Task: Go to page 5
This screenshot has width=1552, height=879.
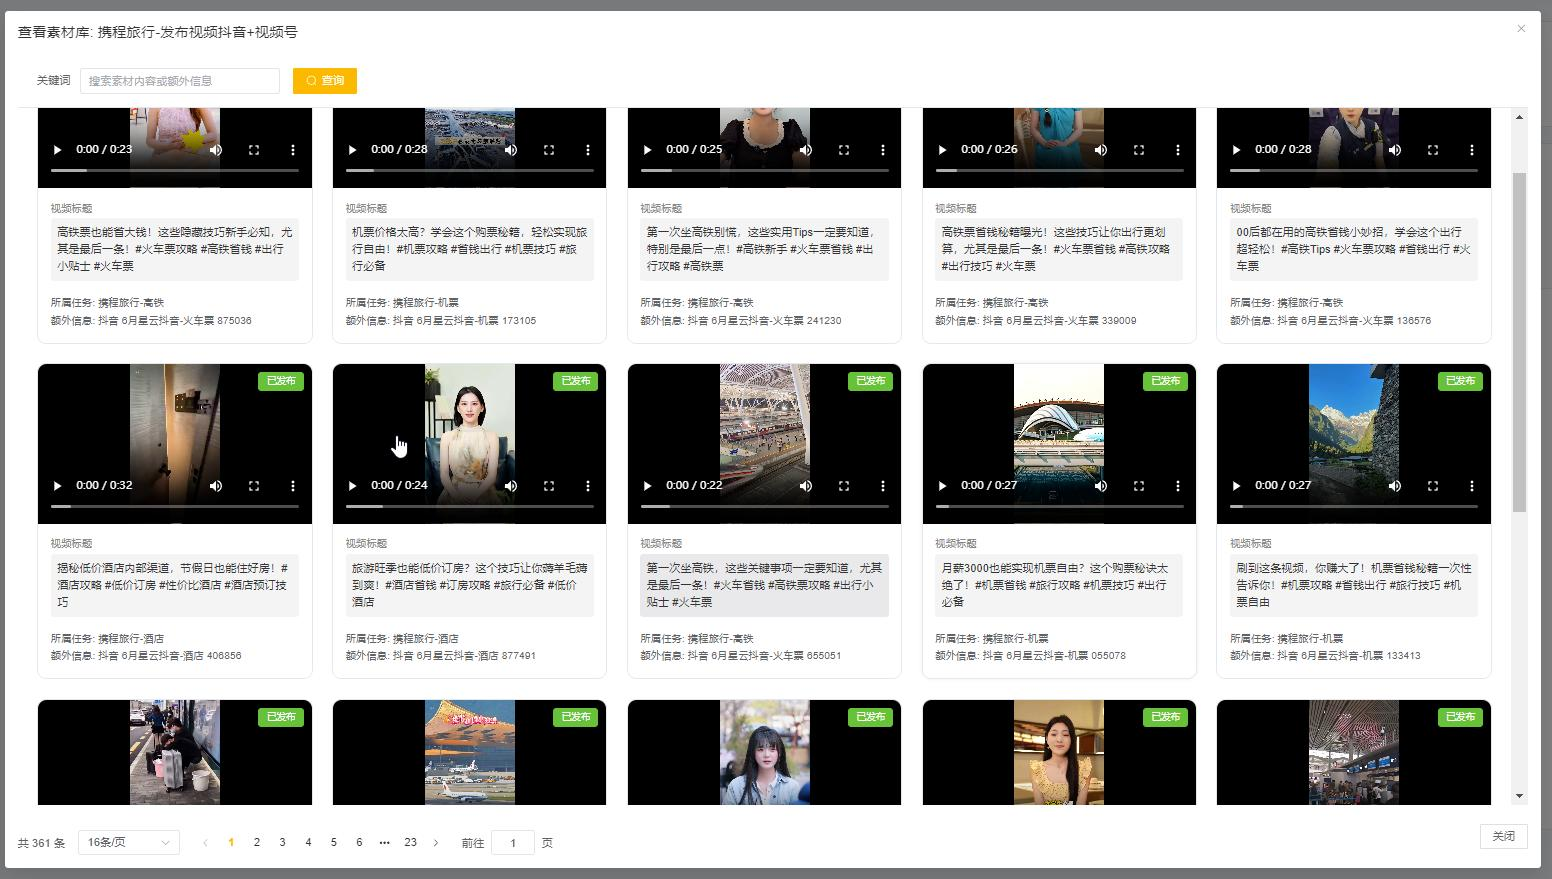Action: point(334,843)
